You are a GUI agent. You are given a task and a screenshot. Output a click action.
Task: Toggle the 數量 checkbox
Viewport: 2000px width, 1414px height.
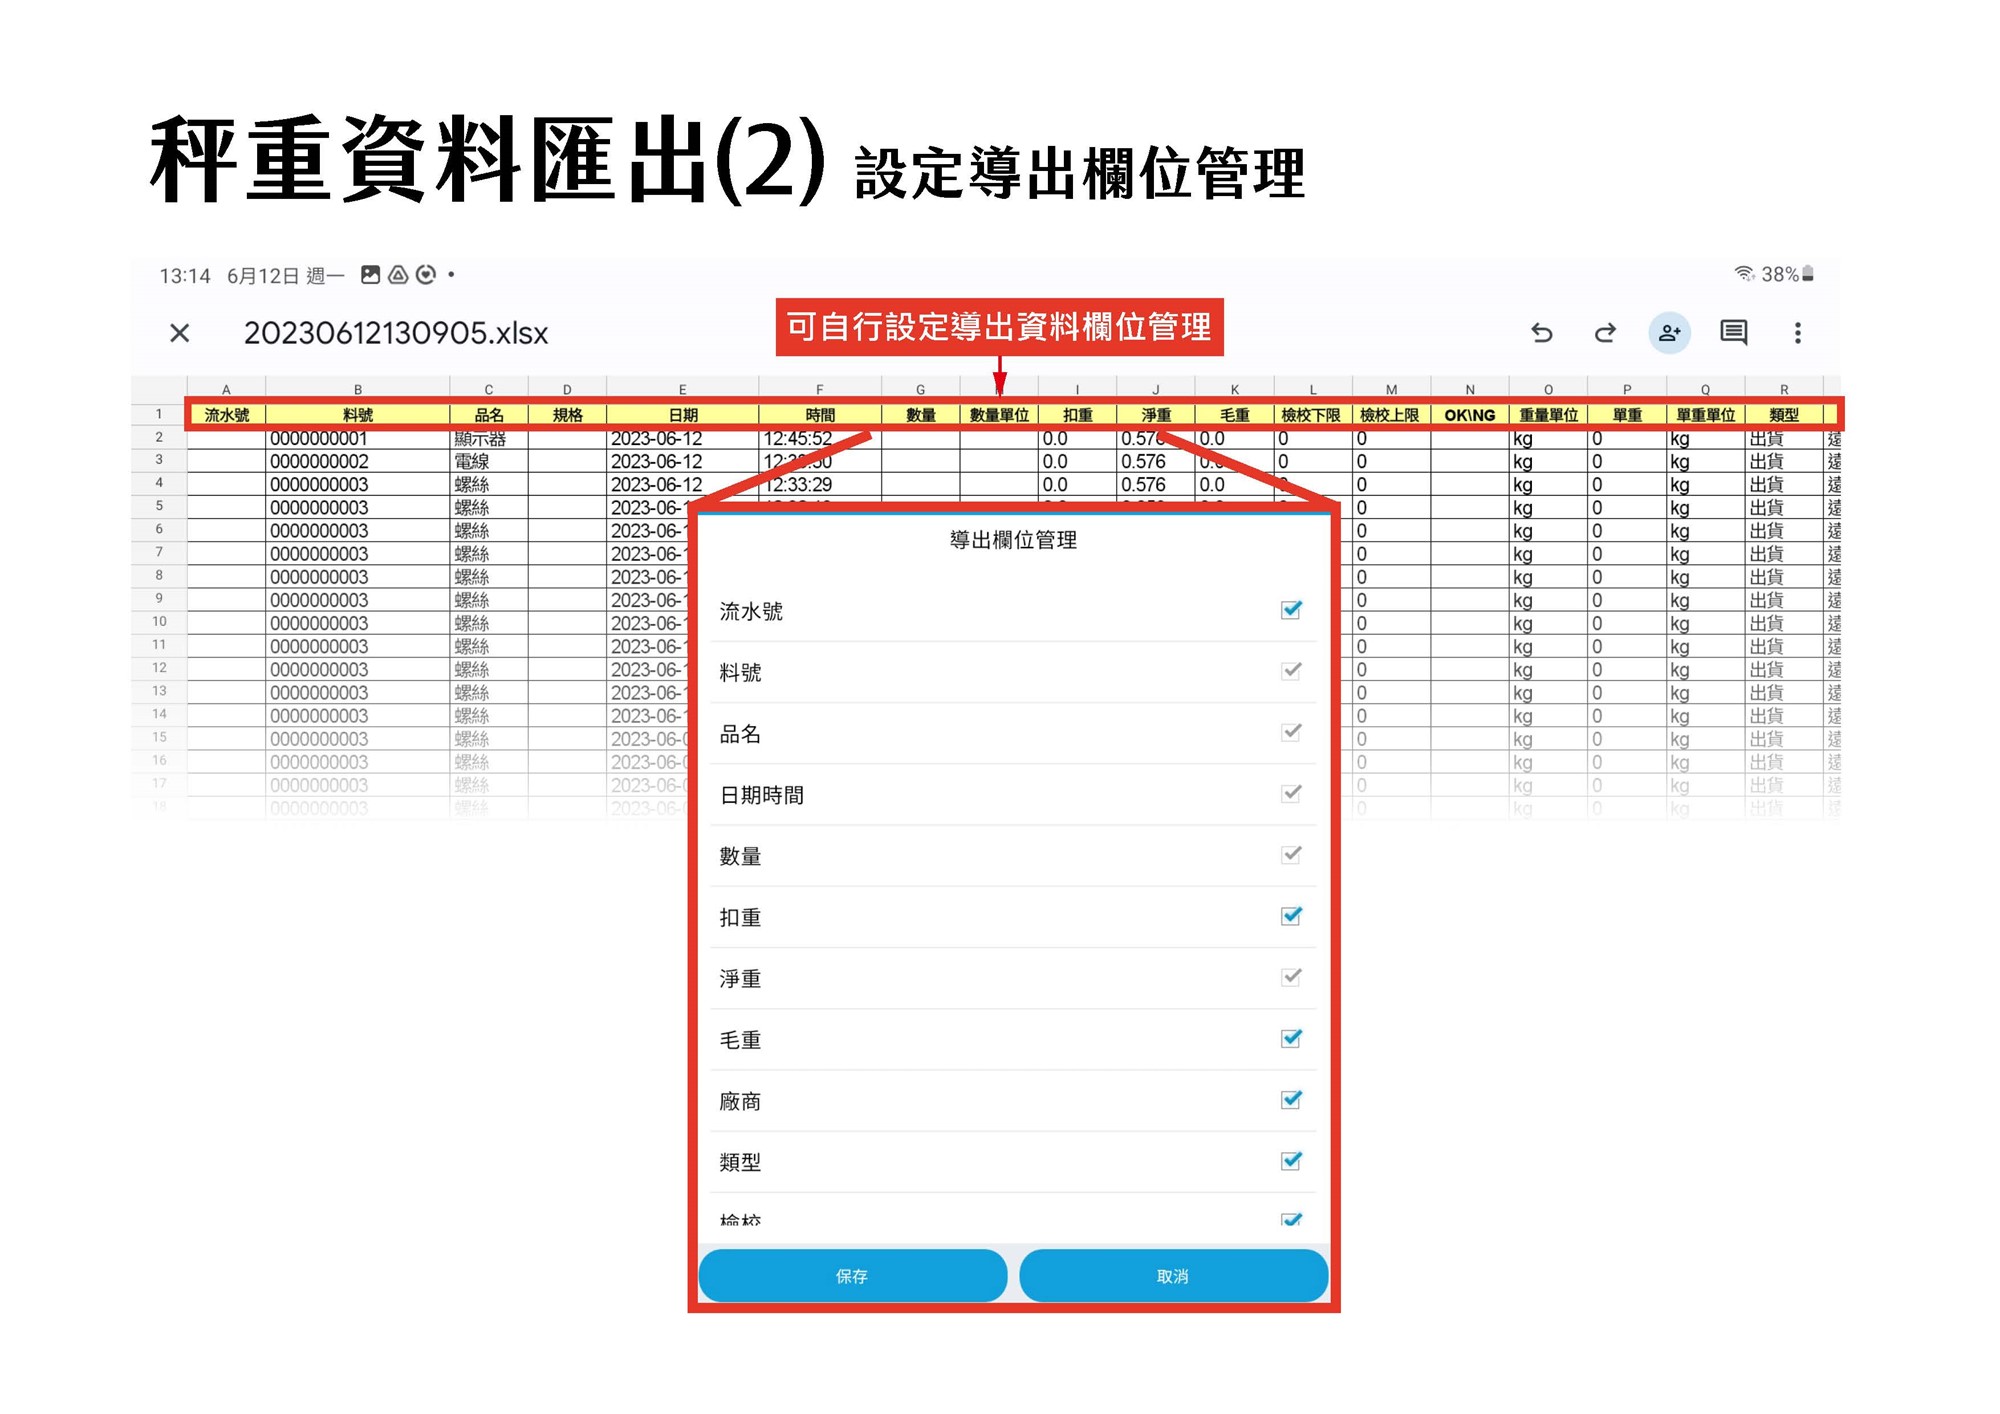[1291, 855]
